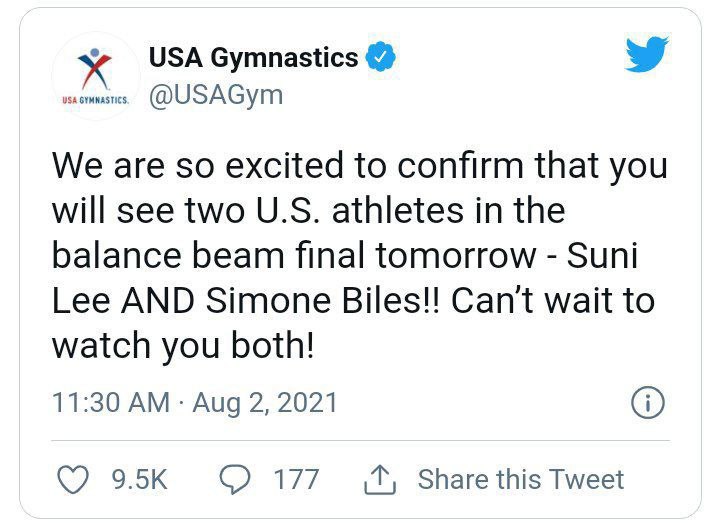The width and height of the screenshot is (720, 523).
Task: Click the Share this Tweet label
Action: click(x=520, y=479)
